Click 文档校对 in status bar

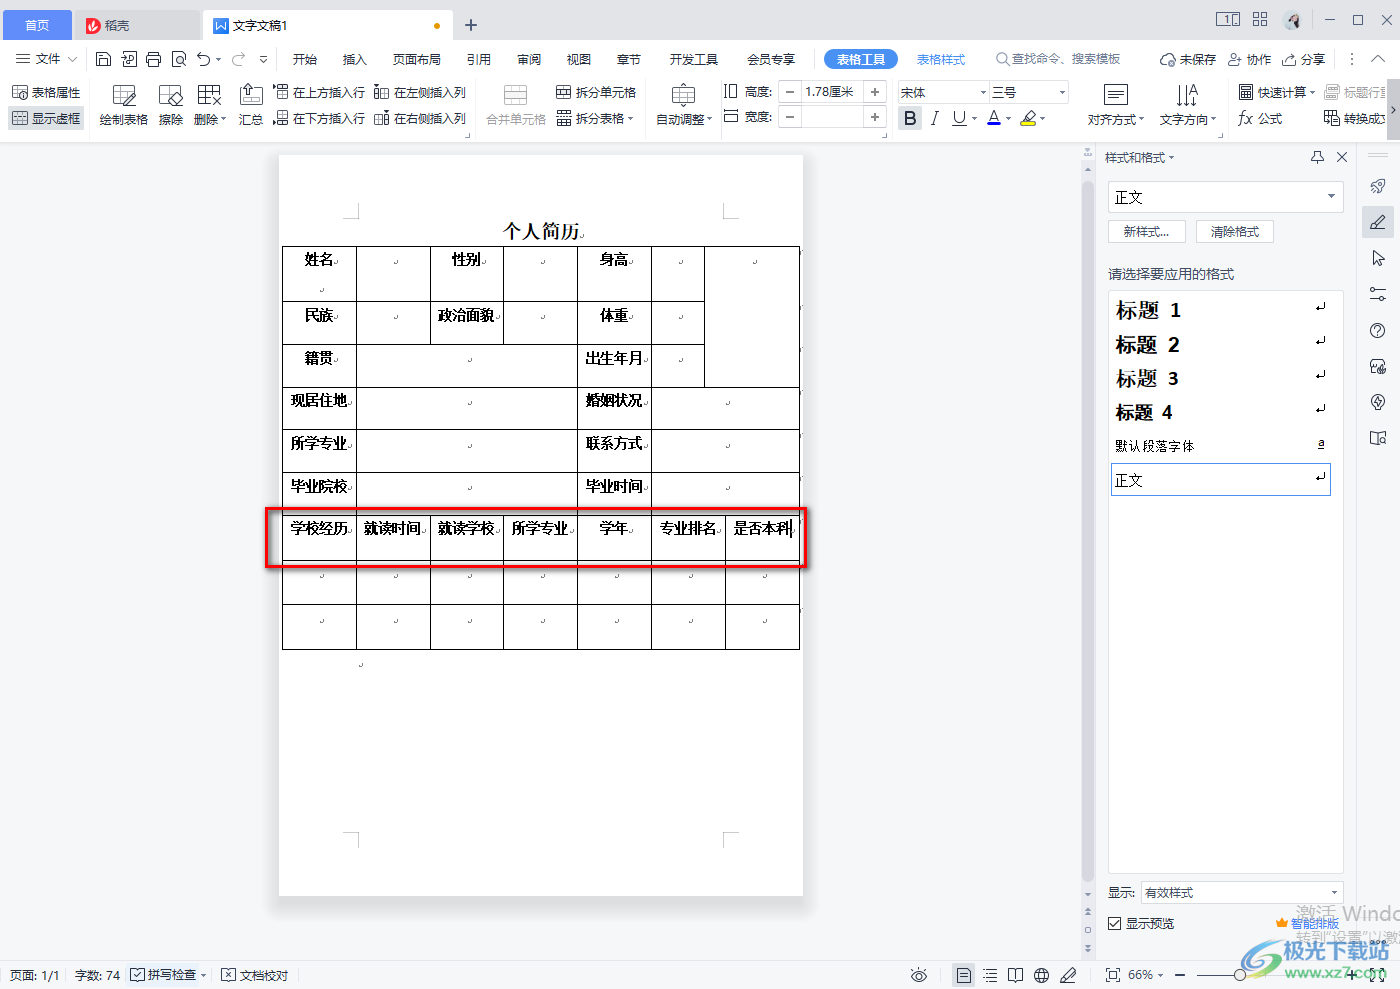coord(255,975)
